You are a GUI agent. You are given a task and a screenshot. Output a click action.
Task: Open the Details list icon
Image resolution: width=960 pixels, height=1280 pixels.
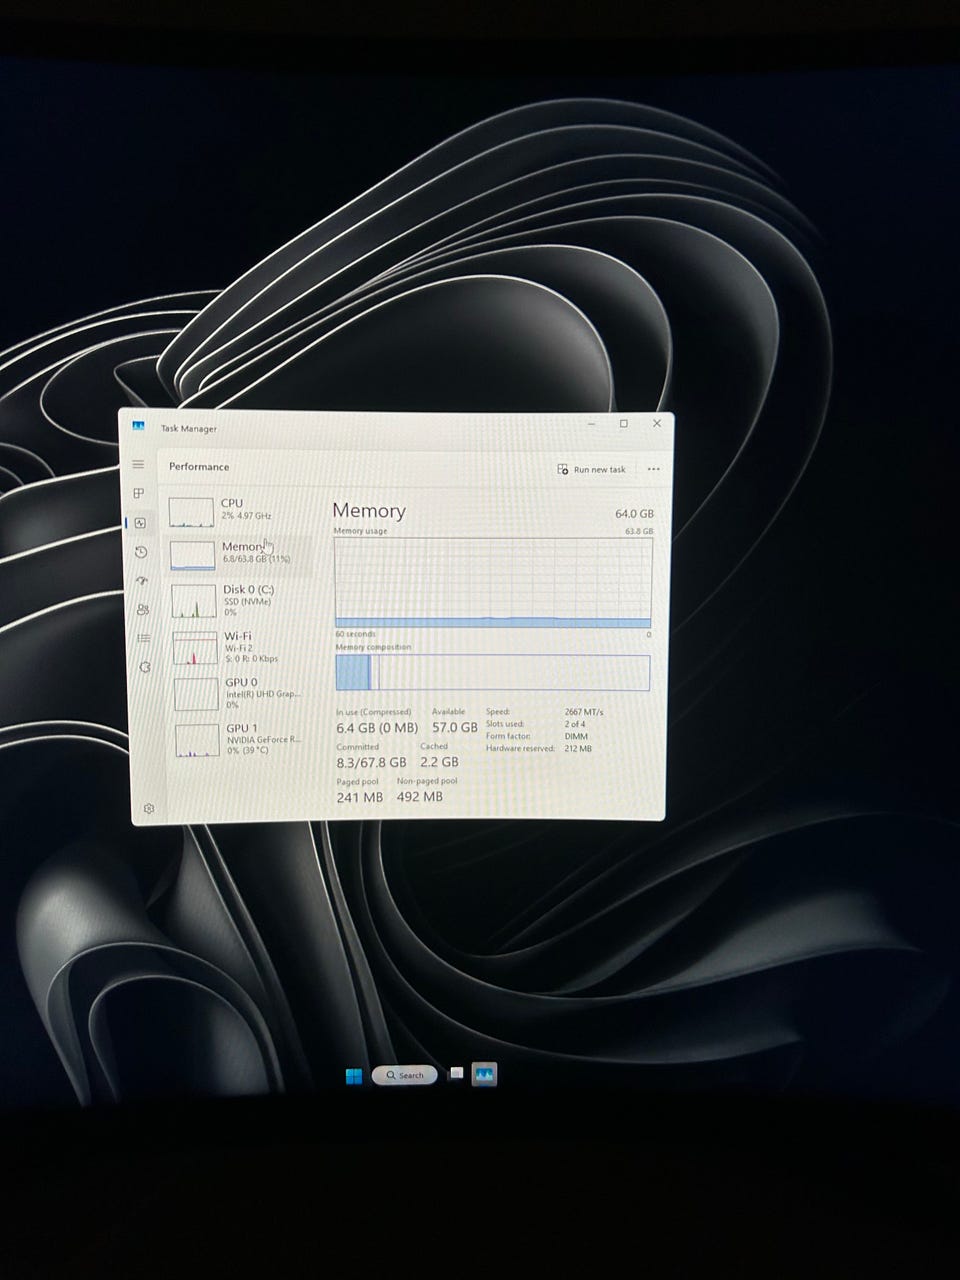pyautogui.click(x=144, y=638)
